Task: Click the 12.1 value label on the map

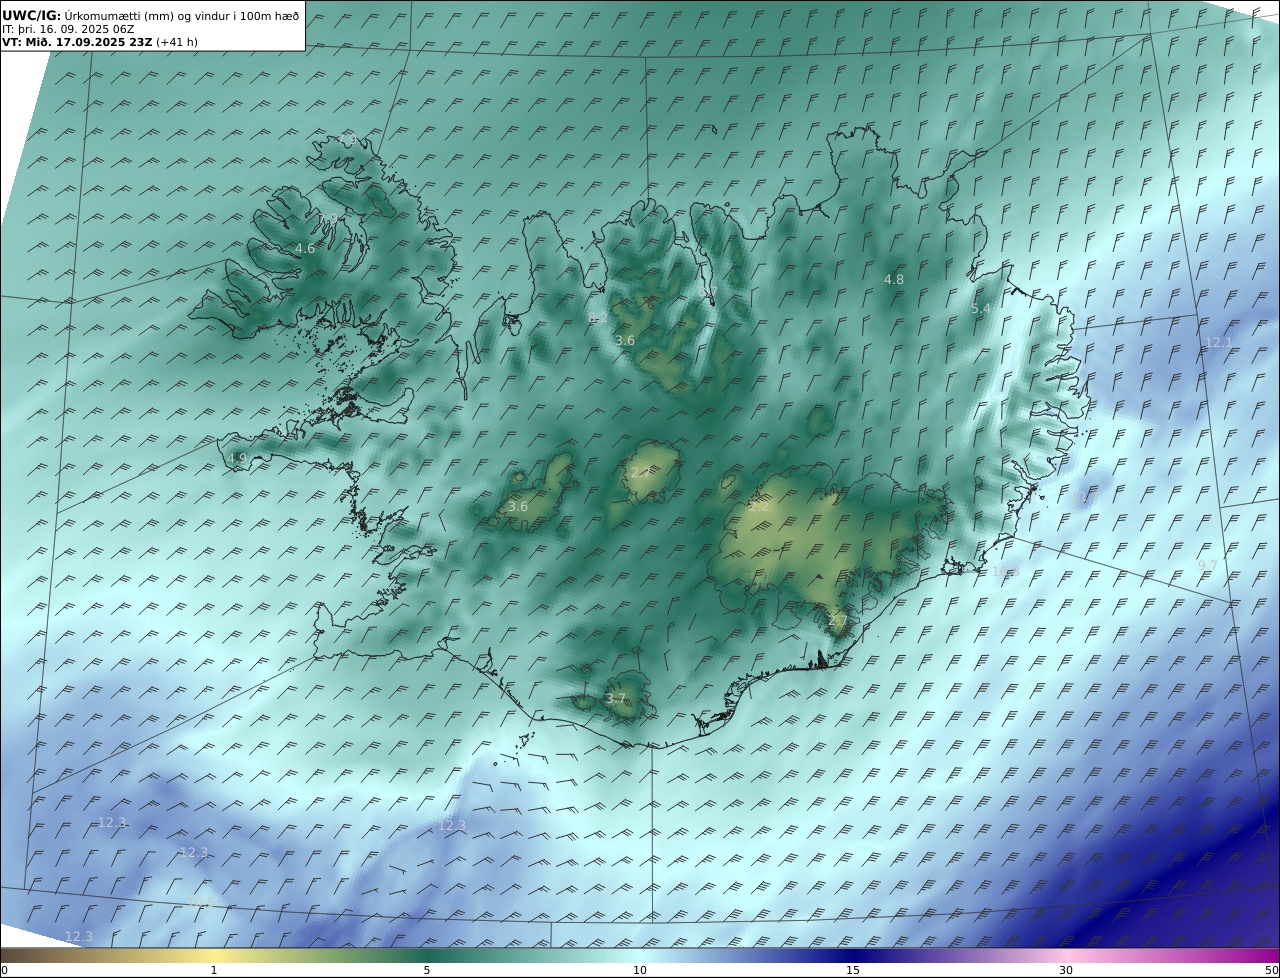Action: click(1218, 343)
